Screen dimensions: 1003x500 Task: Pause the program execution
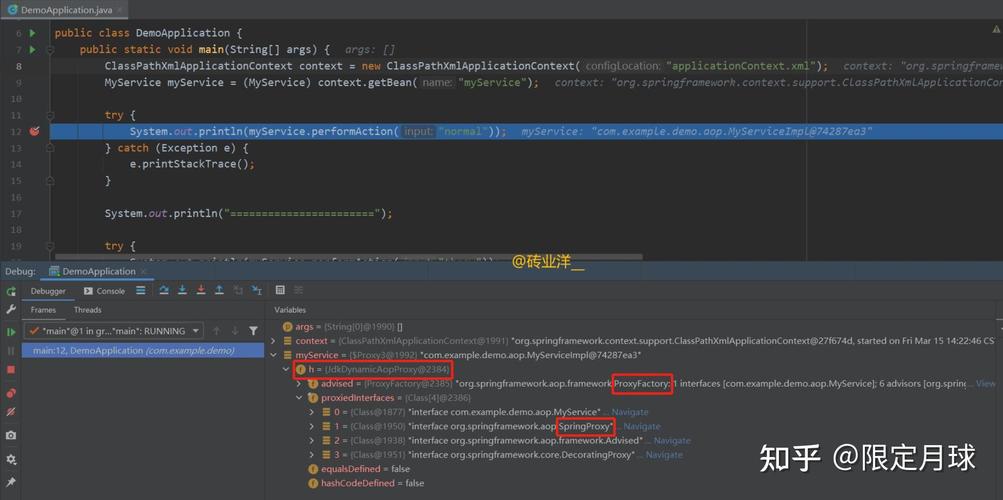coord(11,351)
